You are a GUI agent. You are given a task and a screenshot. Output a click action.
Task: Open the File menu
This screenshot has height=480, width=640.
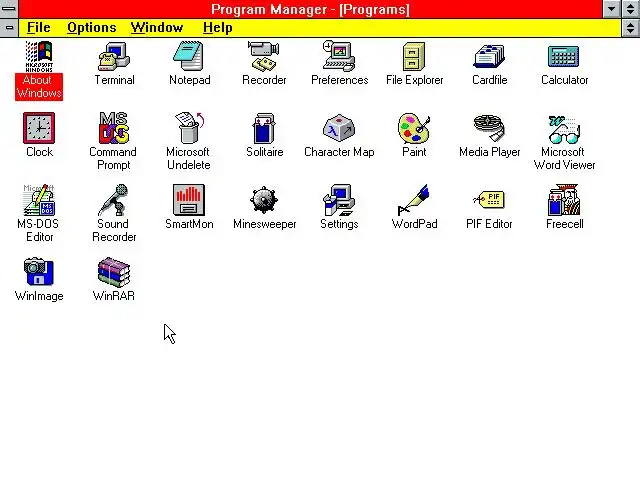[39, 28]
